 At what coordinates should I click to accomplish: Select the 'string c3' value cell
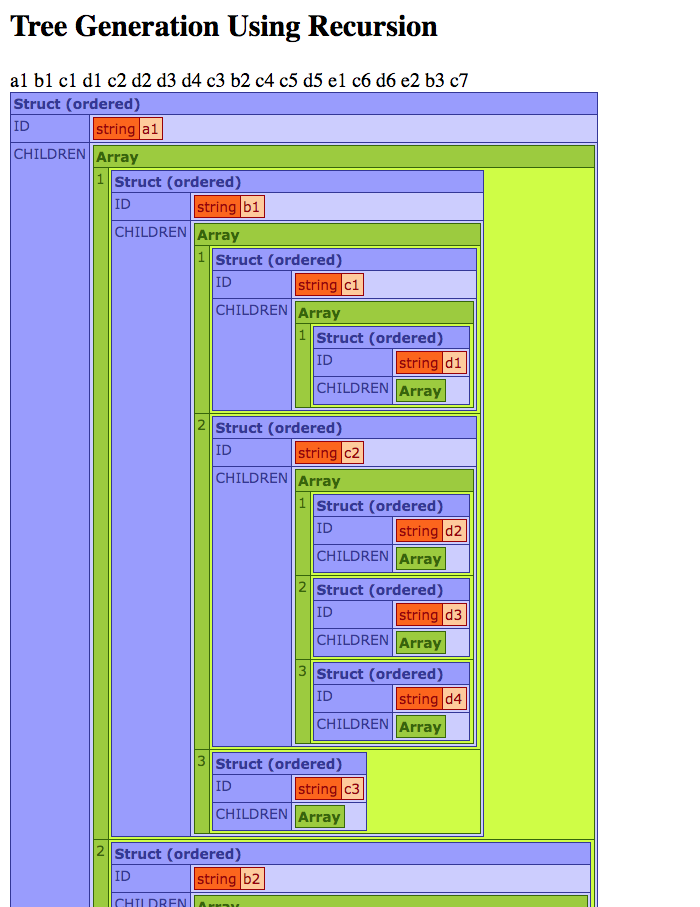click(x=329, y=788)
